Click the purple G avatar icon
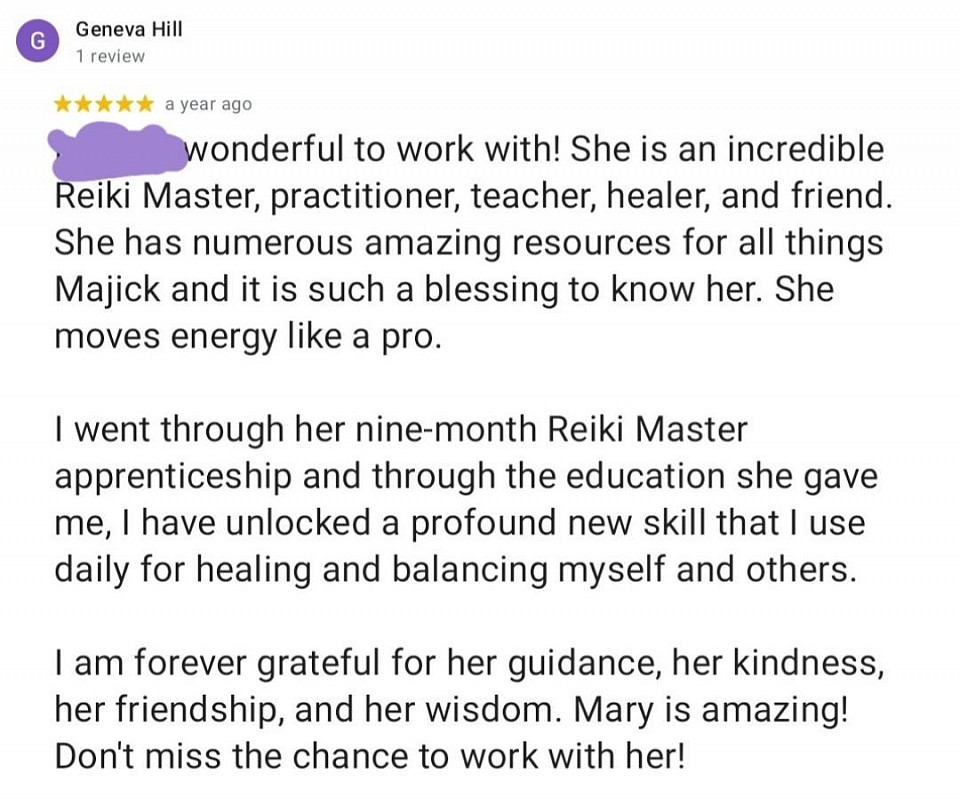This screenshot has height=807, width=960. 38,41
